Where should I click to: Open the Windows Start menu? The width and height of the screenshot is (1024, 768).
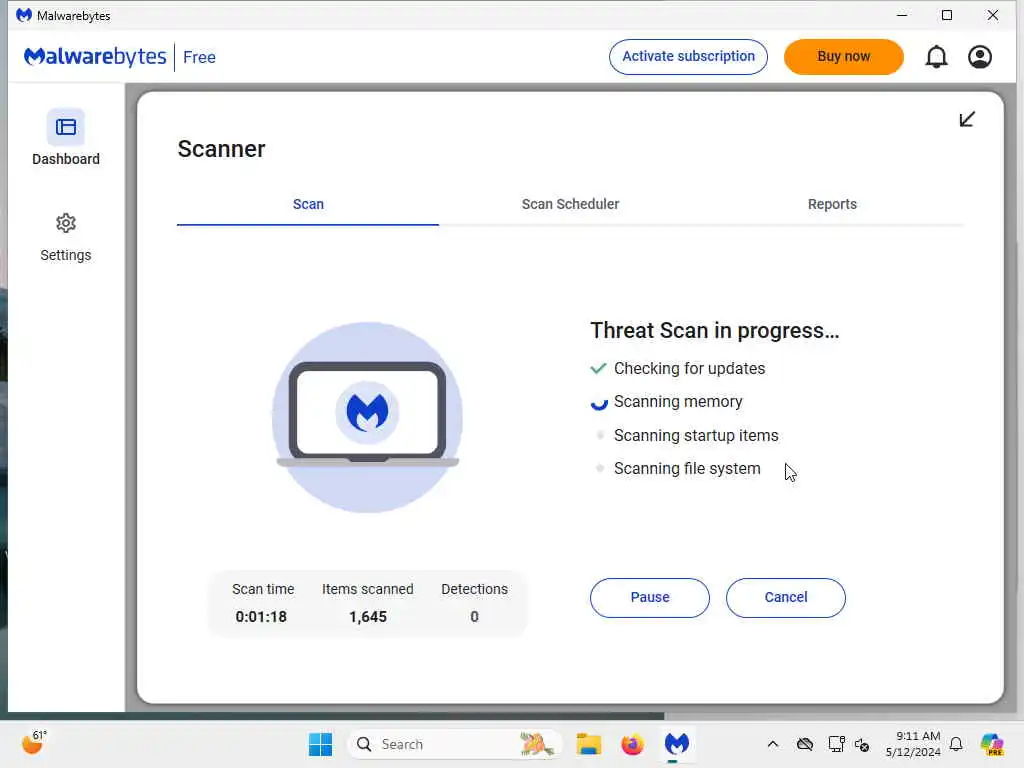pyautogui.click(x=320, y=744)
